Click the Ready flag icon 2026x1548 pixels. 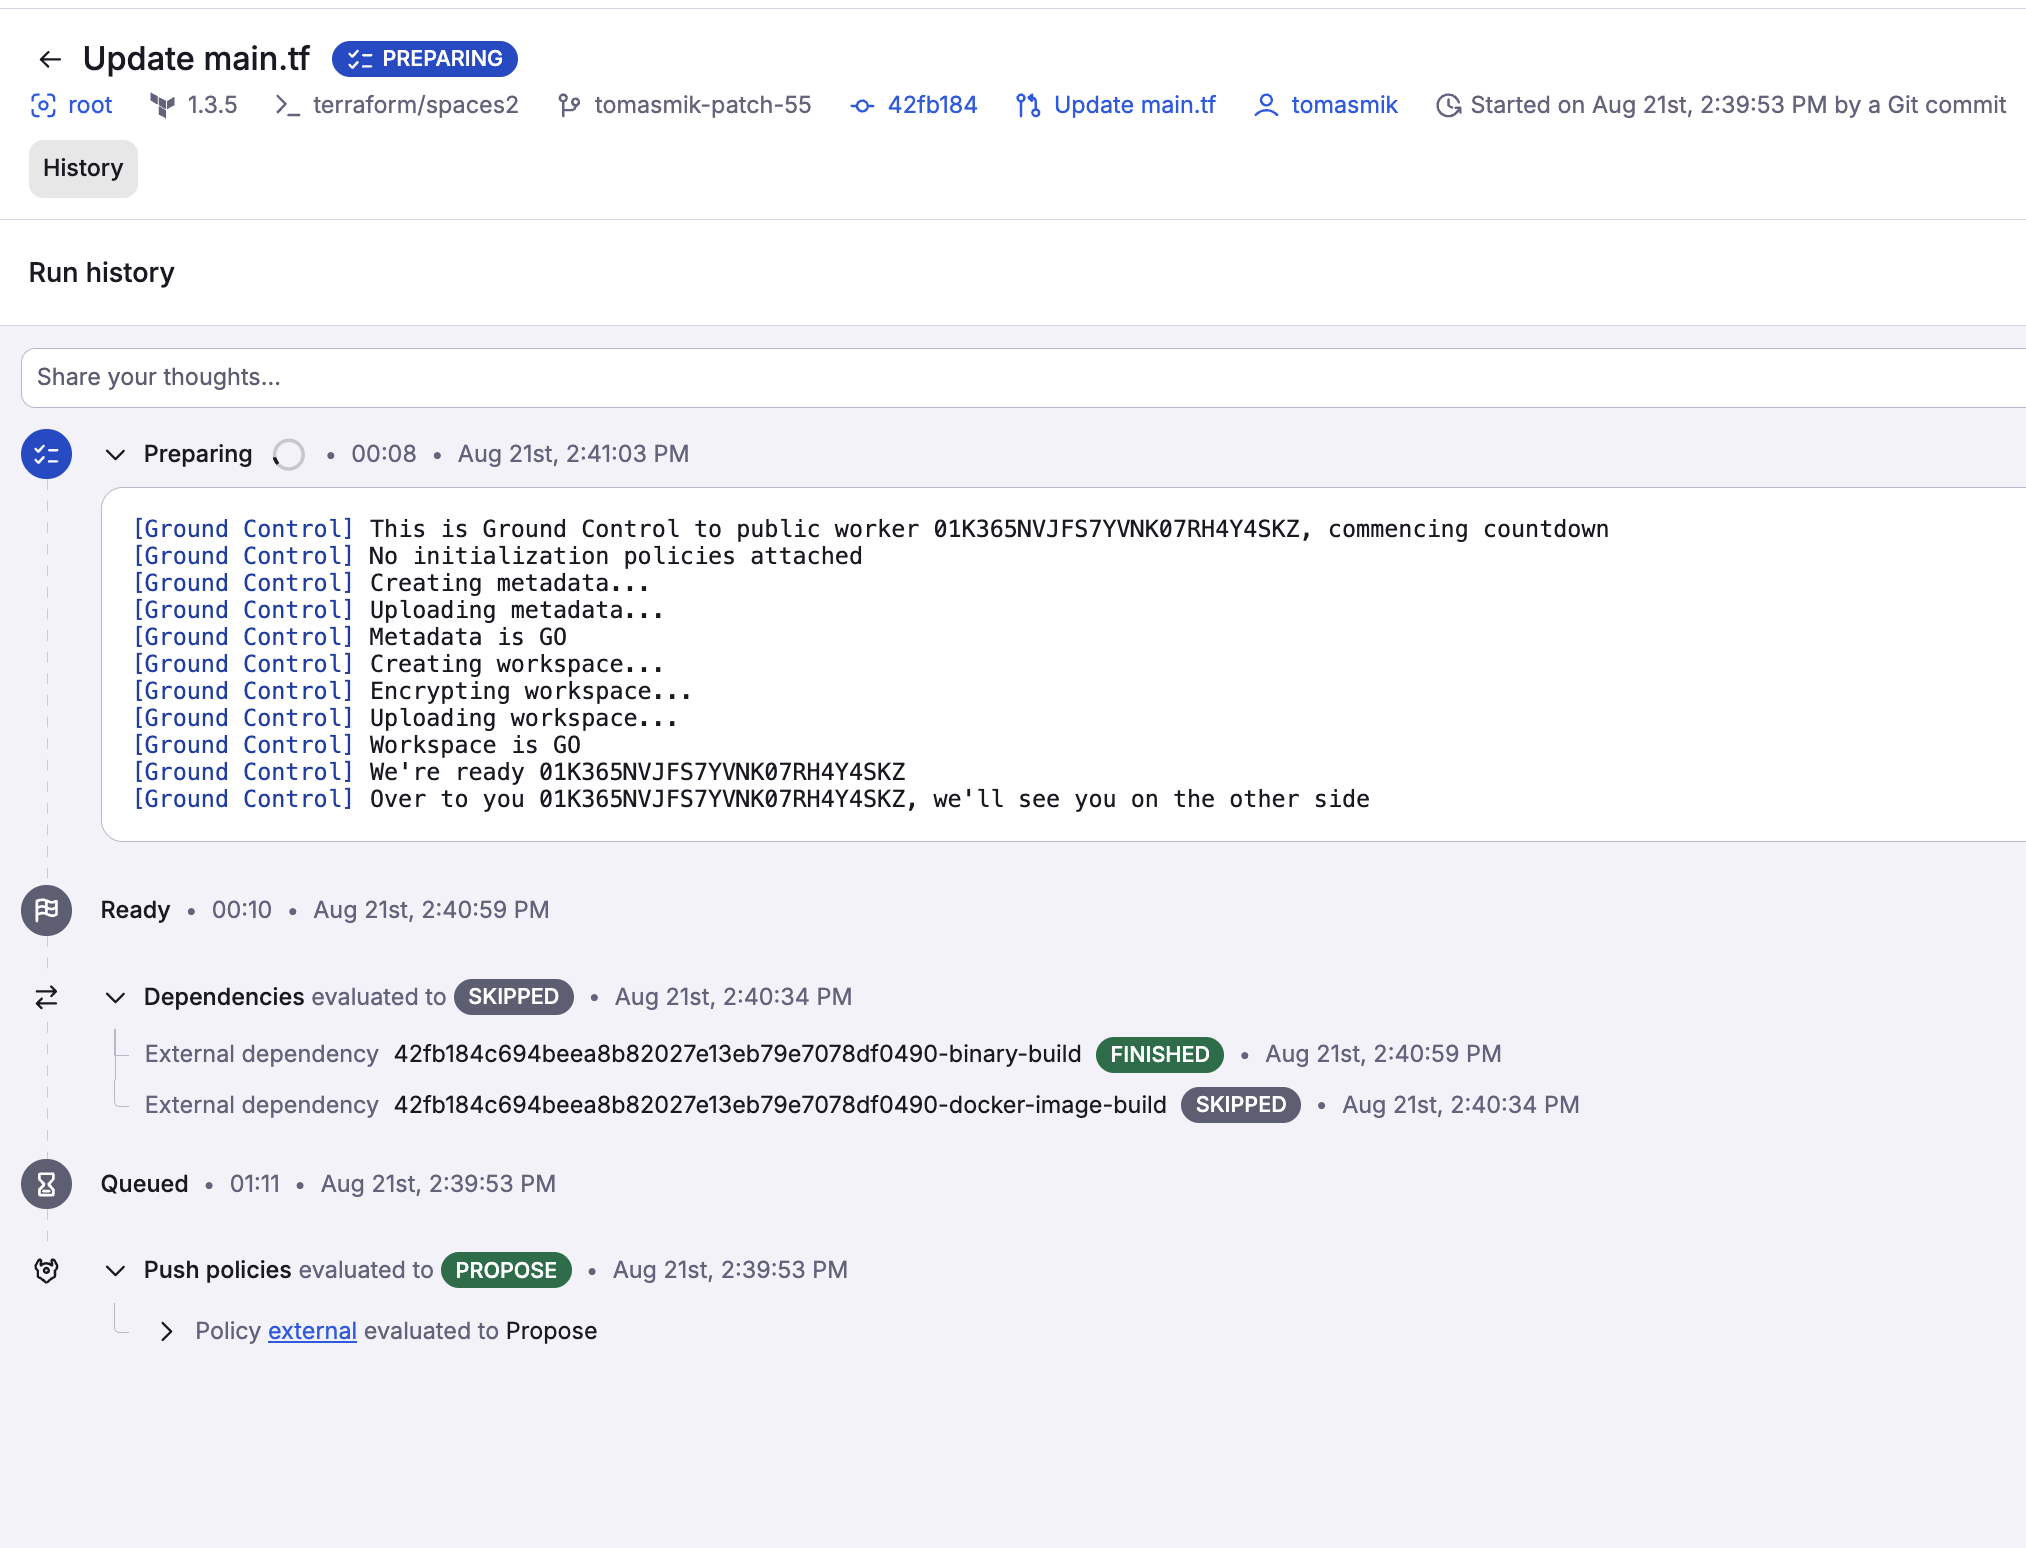tap(46, 910)
